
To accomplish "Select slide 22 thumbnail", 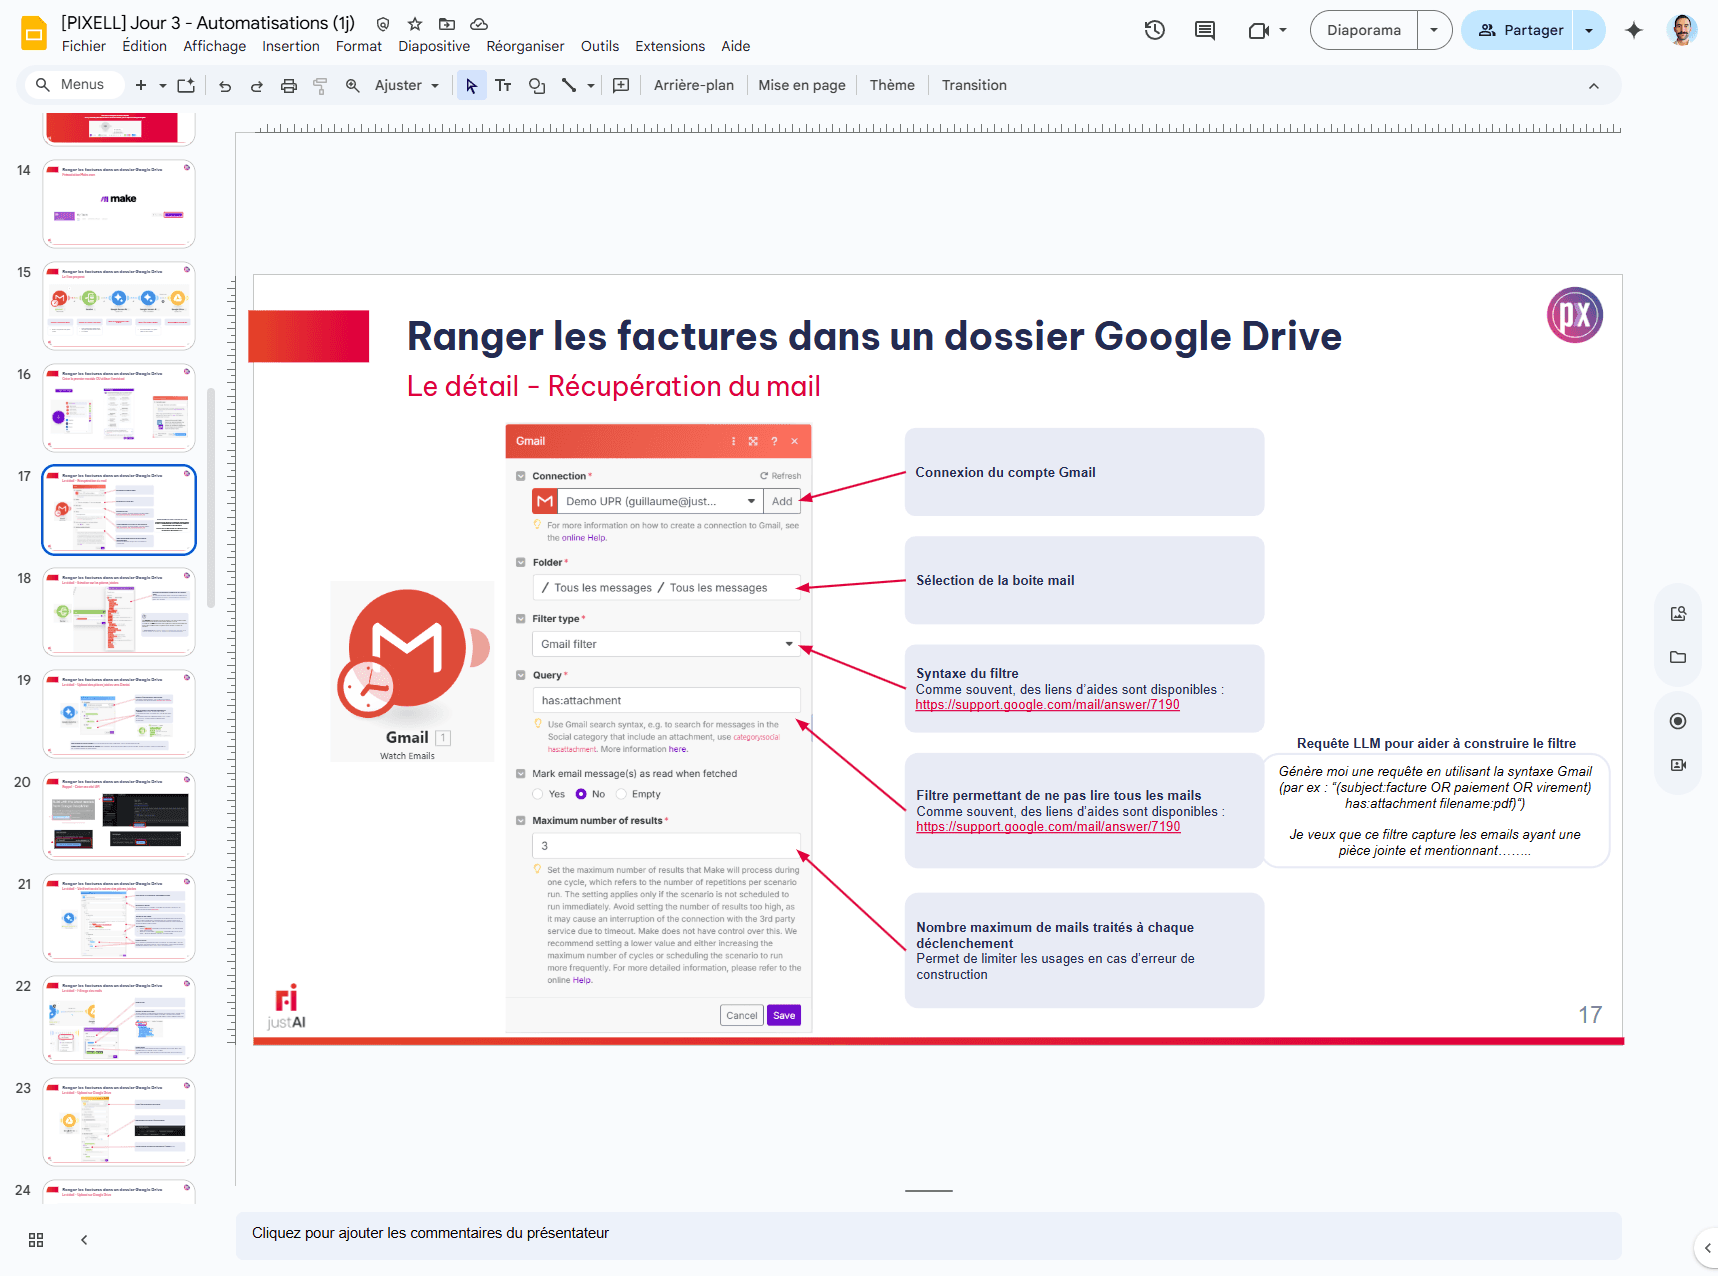I will tap(119, 1019).
